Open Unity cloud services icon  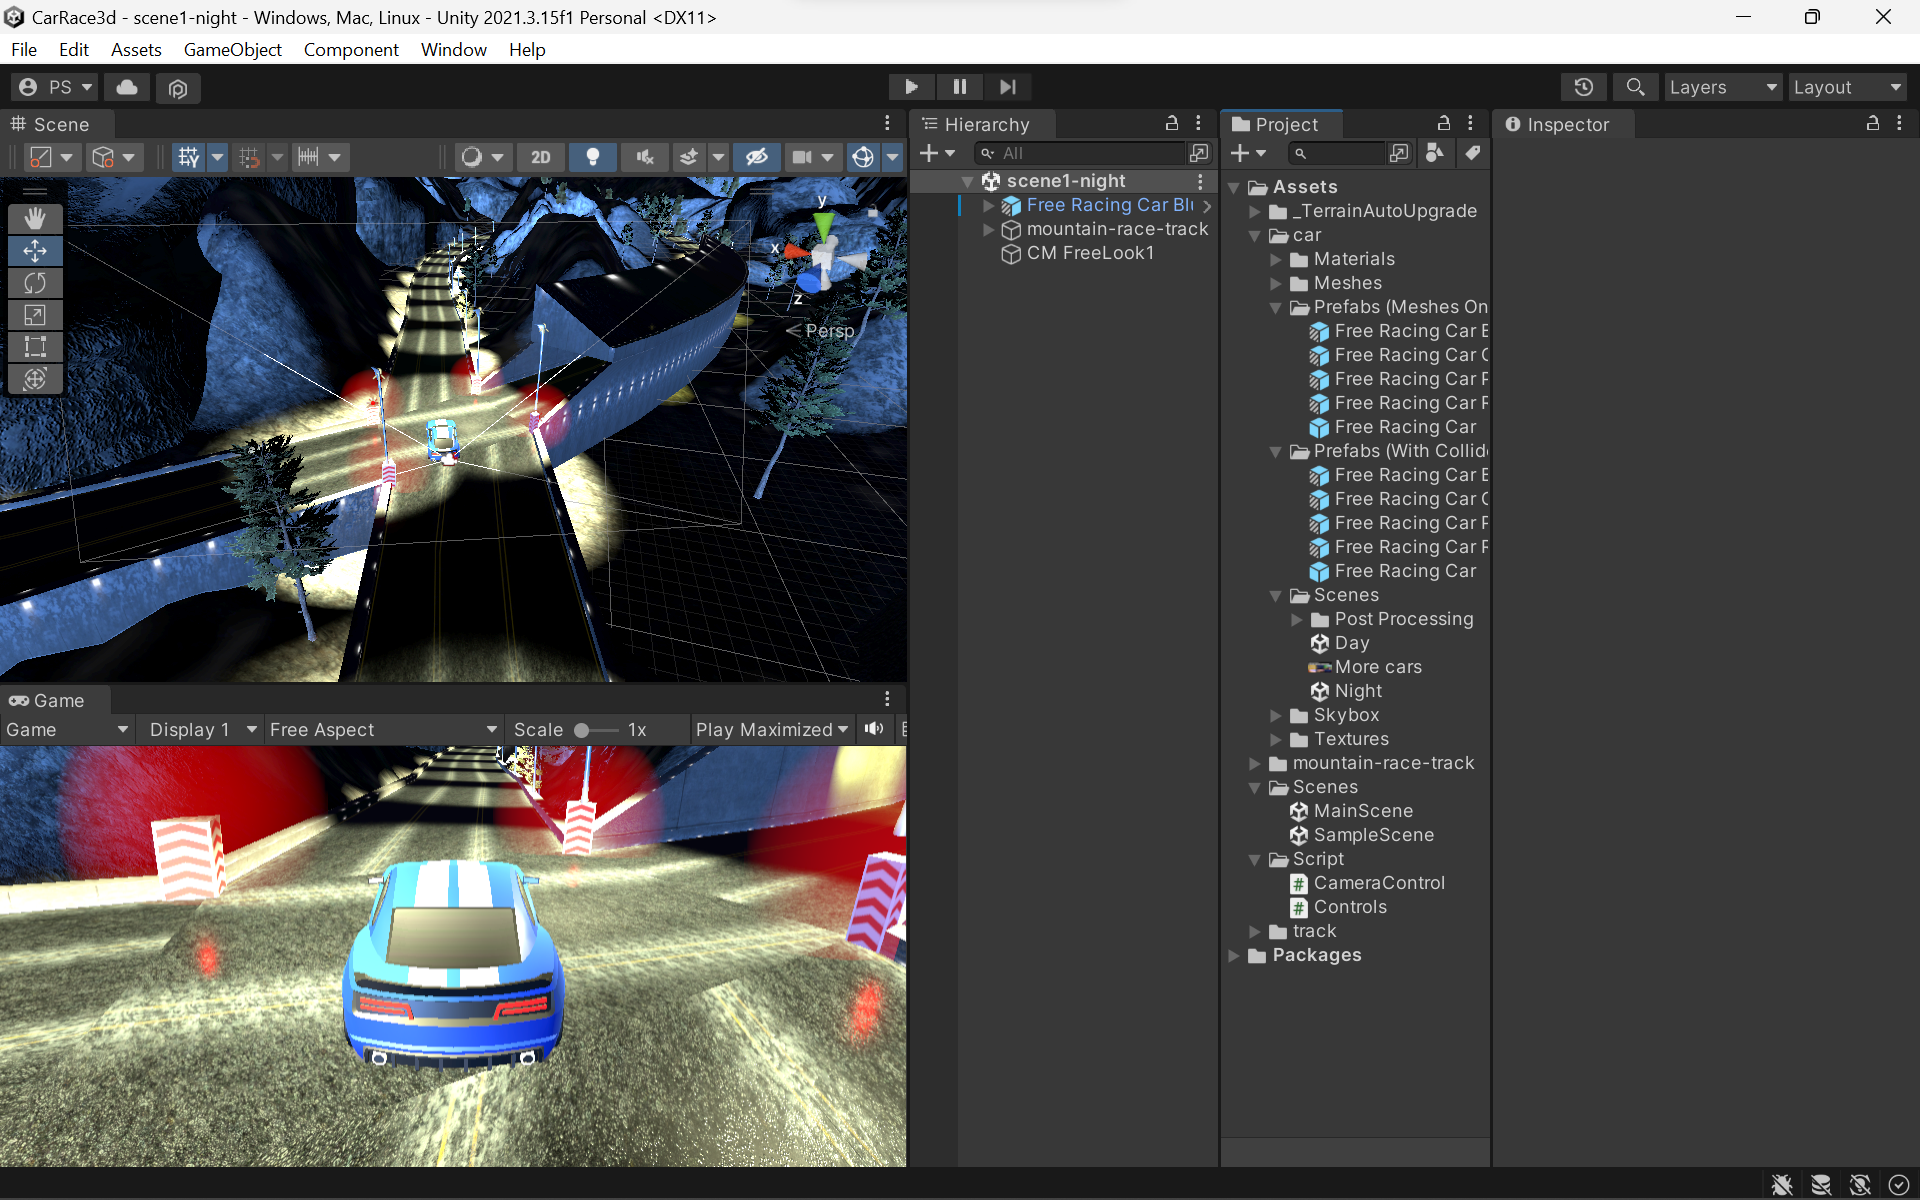(x=127, y=87)
